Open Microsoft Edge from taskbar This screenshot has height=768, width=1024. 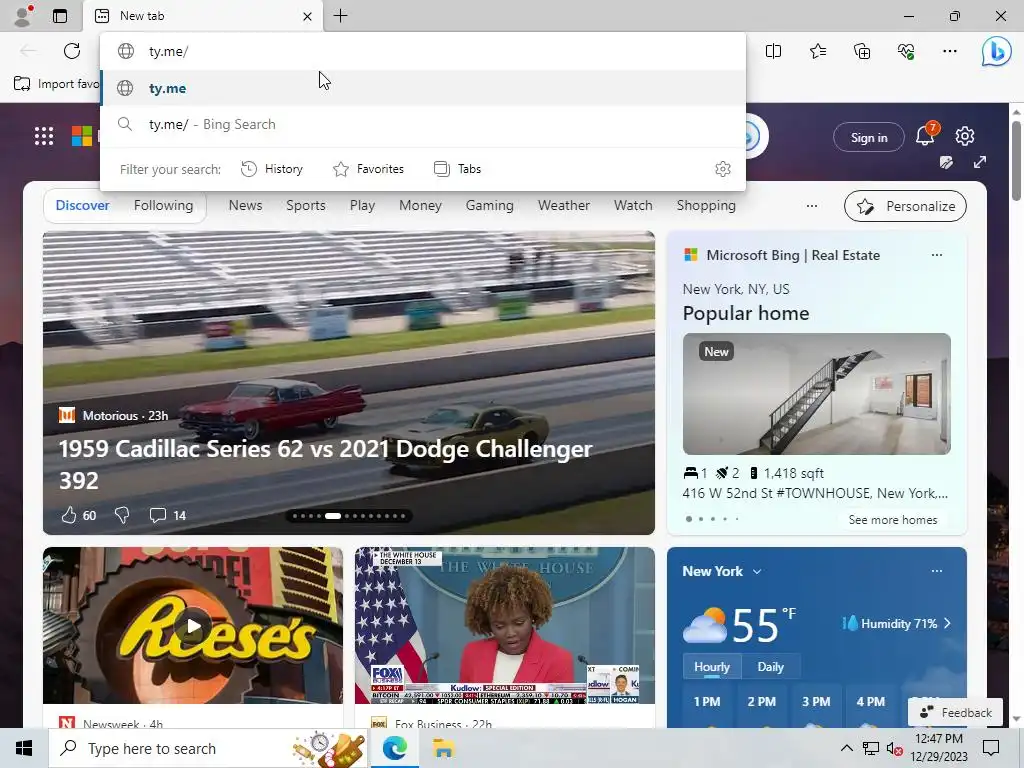point(394,748)
